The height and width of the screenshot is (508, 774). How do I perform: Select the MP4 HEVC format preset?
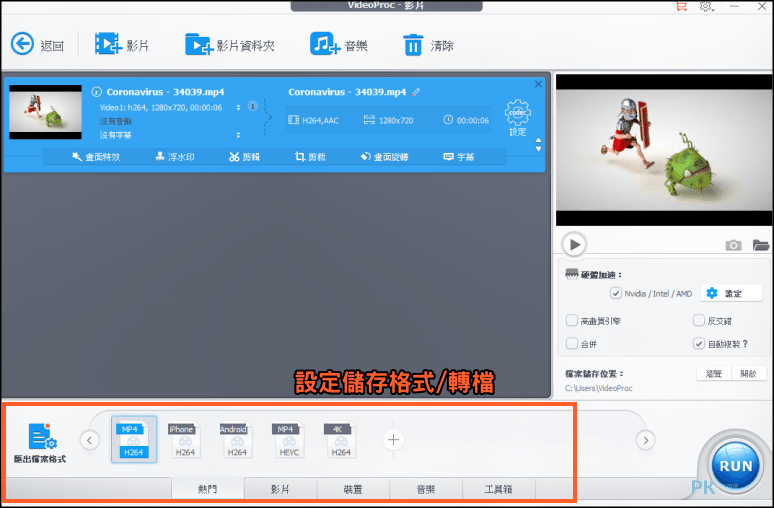click(x=288, y=439)
